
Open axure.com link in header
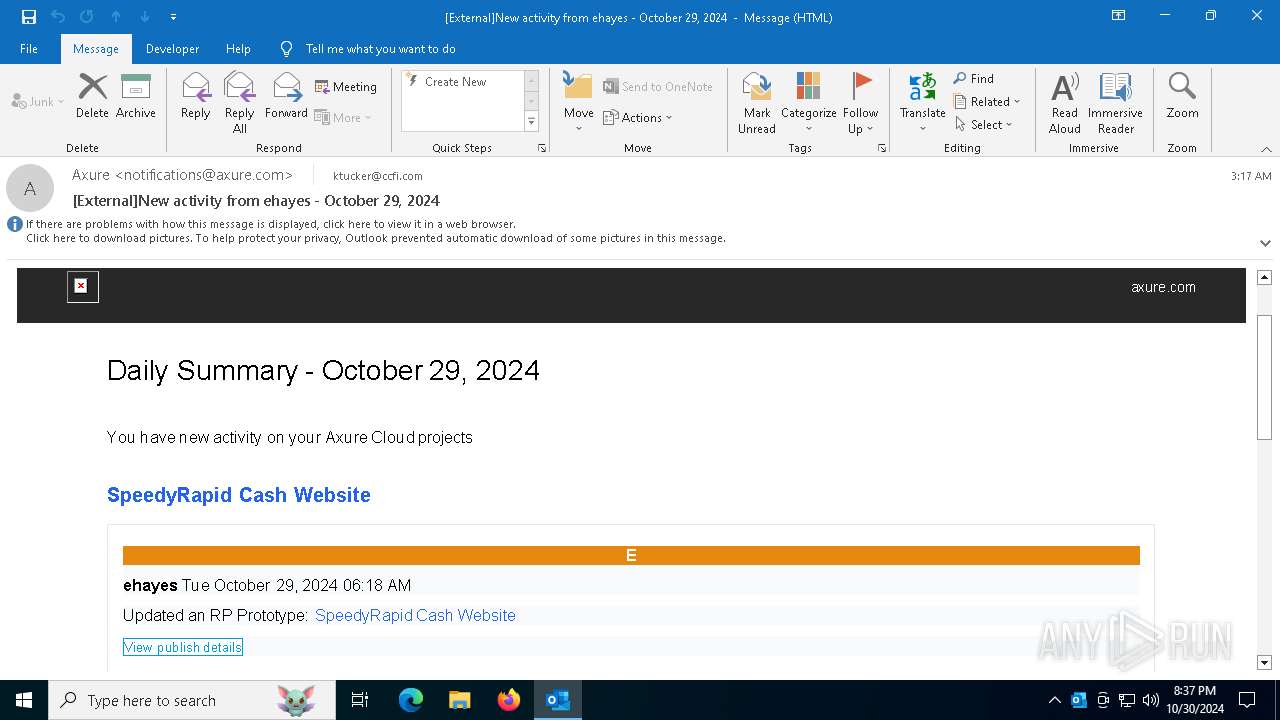pos(1163,287)
